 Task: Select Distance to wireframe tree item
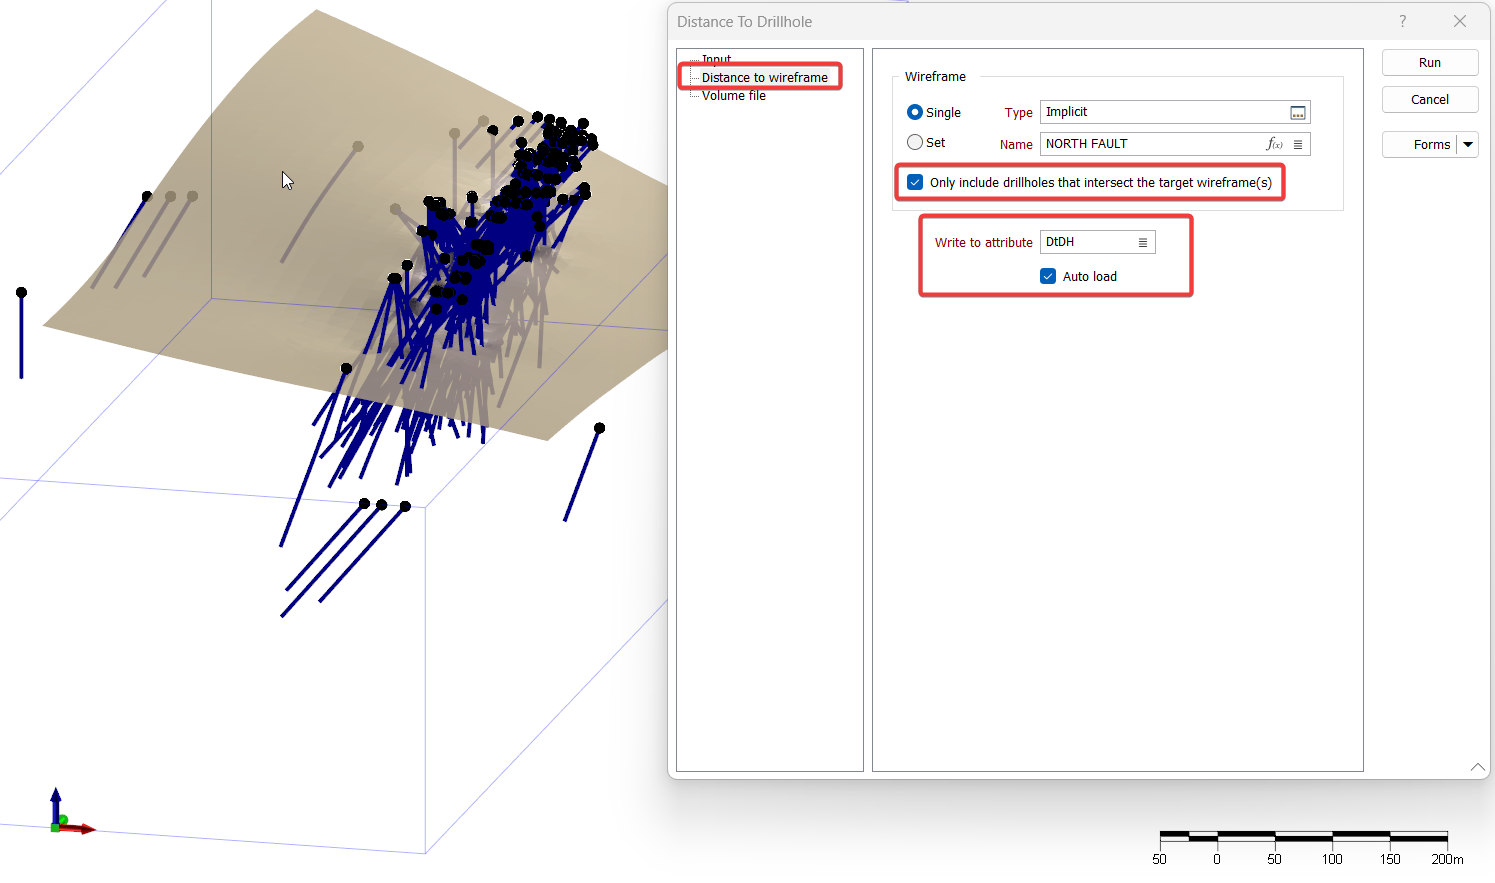click(x=764, y=77)
